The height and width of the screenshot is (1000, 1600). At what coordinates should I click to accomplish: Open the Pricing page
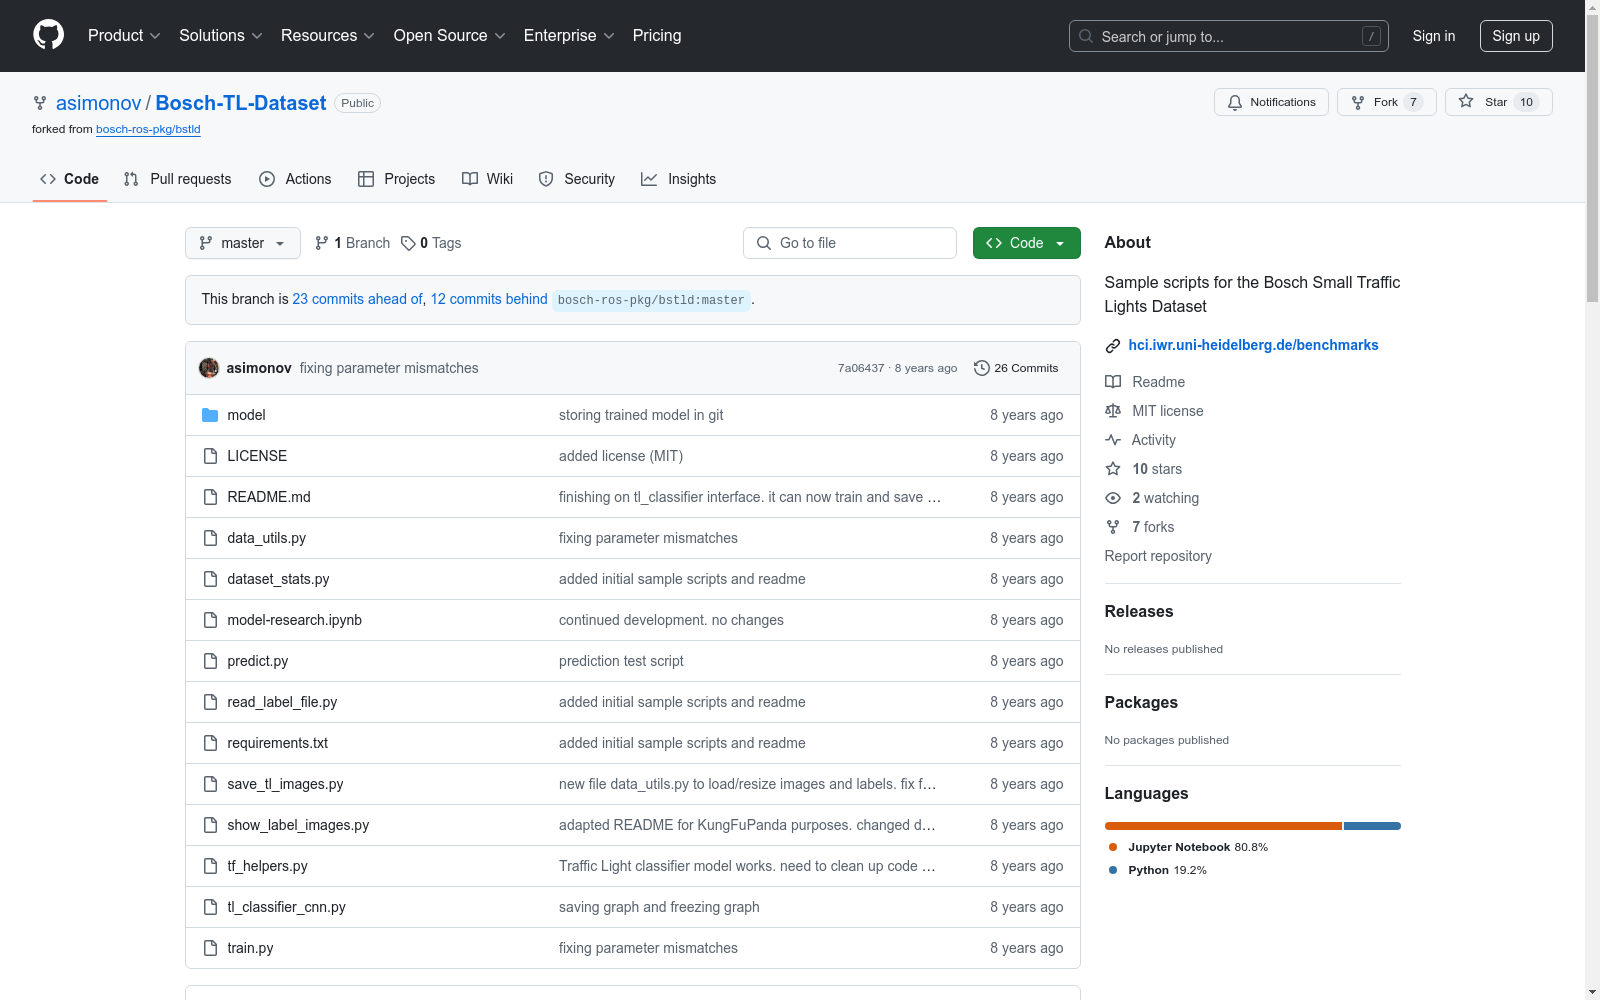pyautogui.click(x=657, y=35)
